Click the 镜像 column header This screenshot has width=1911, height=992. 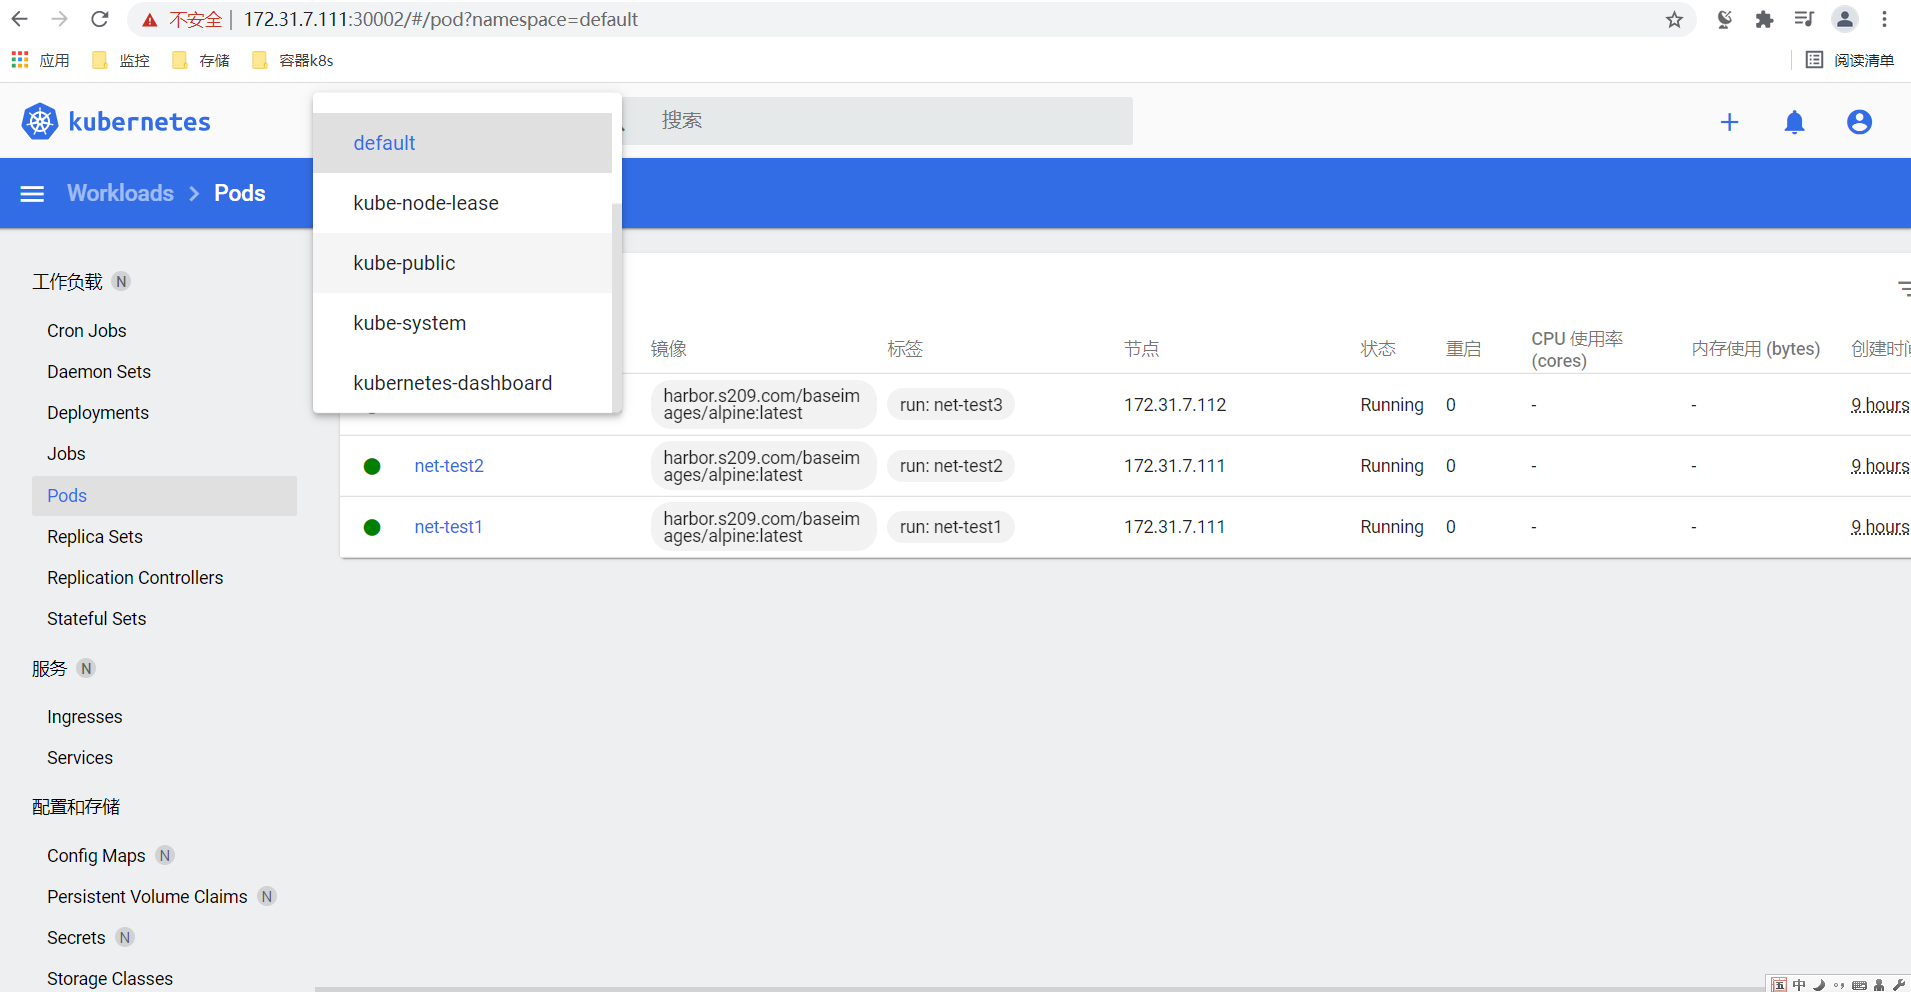tap(669, 349)
